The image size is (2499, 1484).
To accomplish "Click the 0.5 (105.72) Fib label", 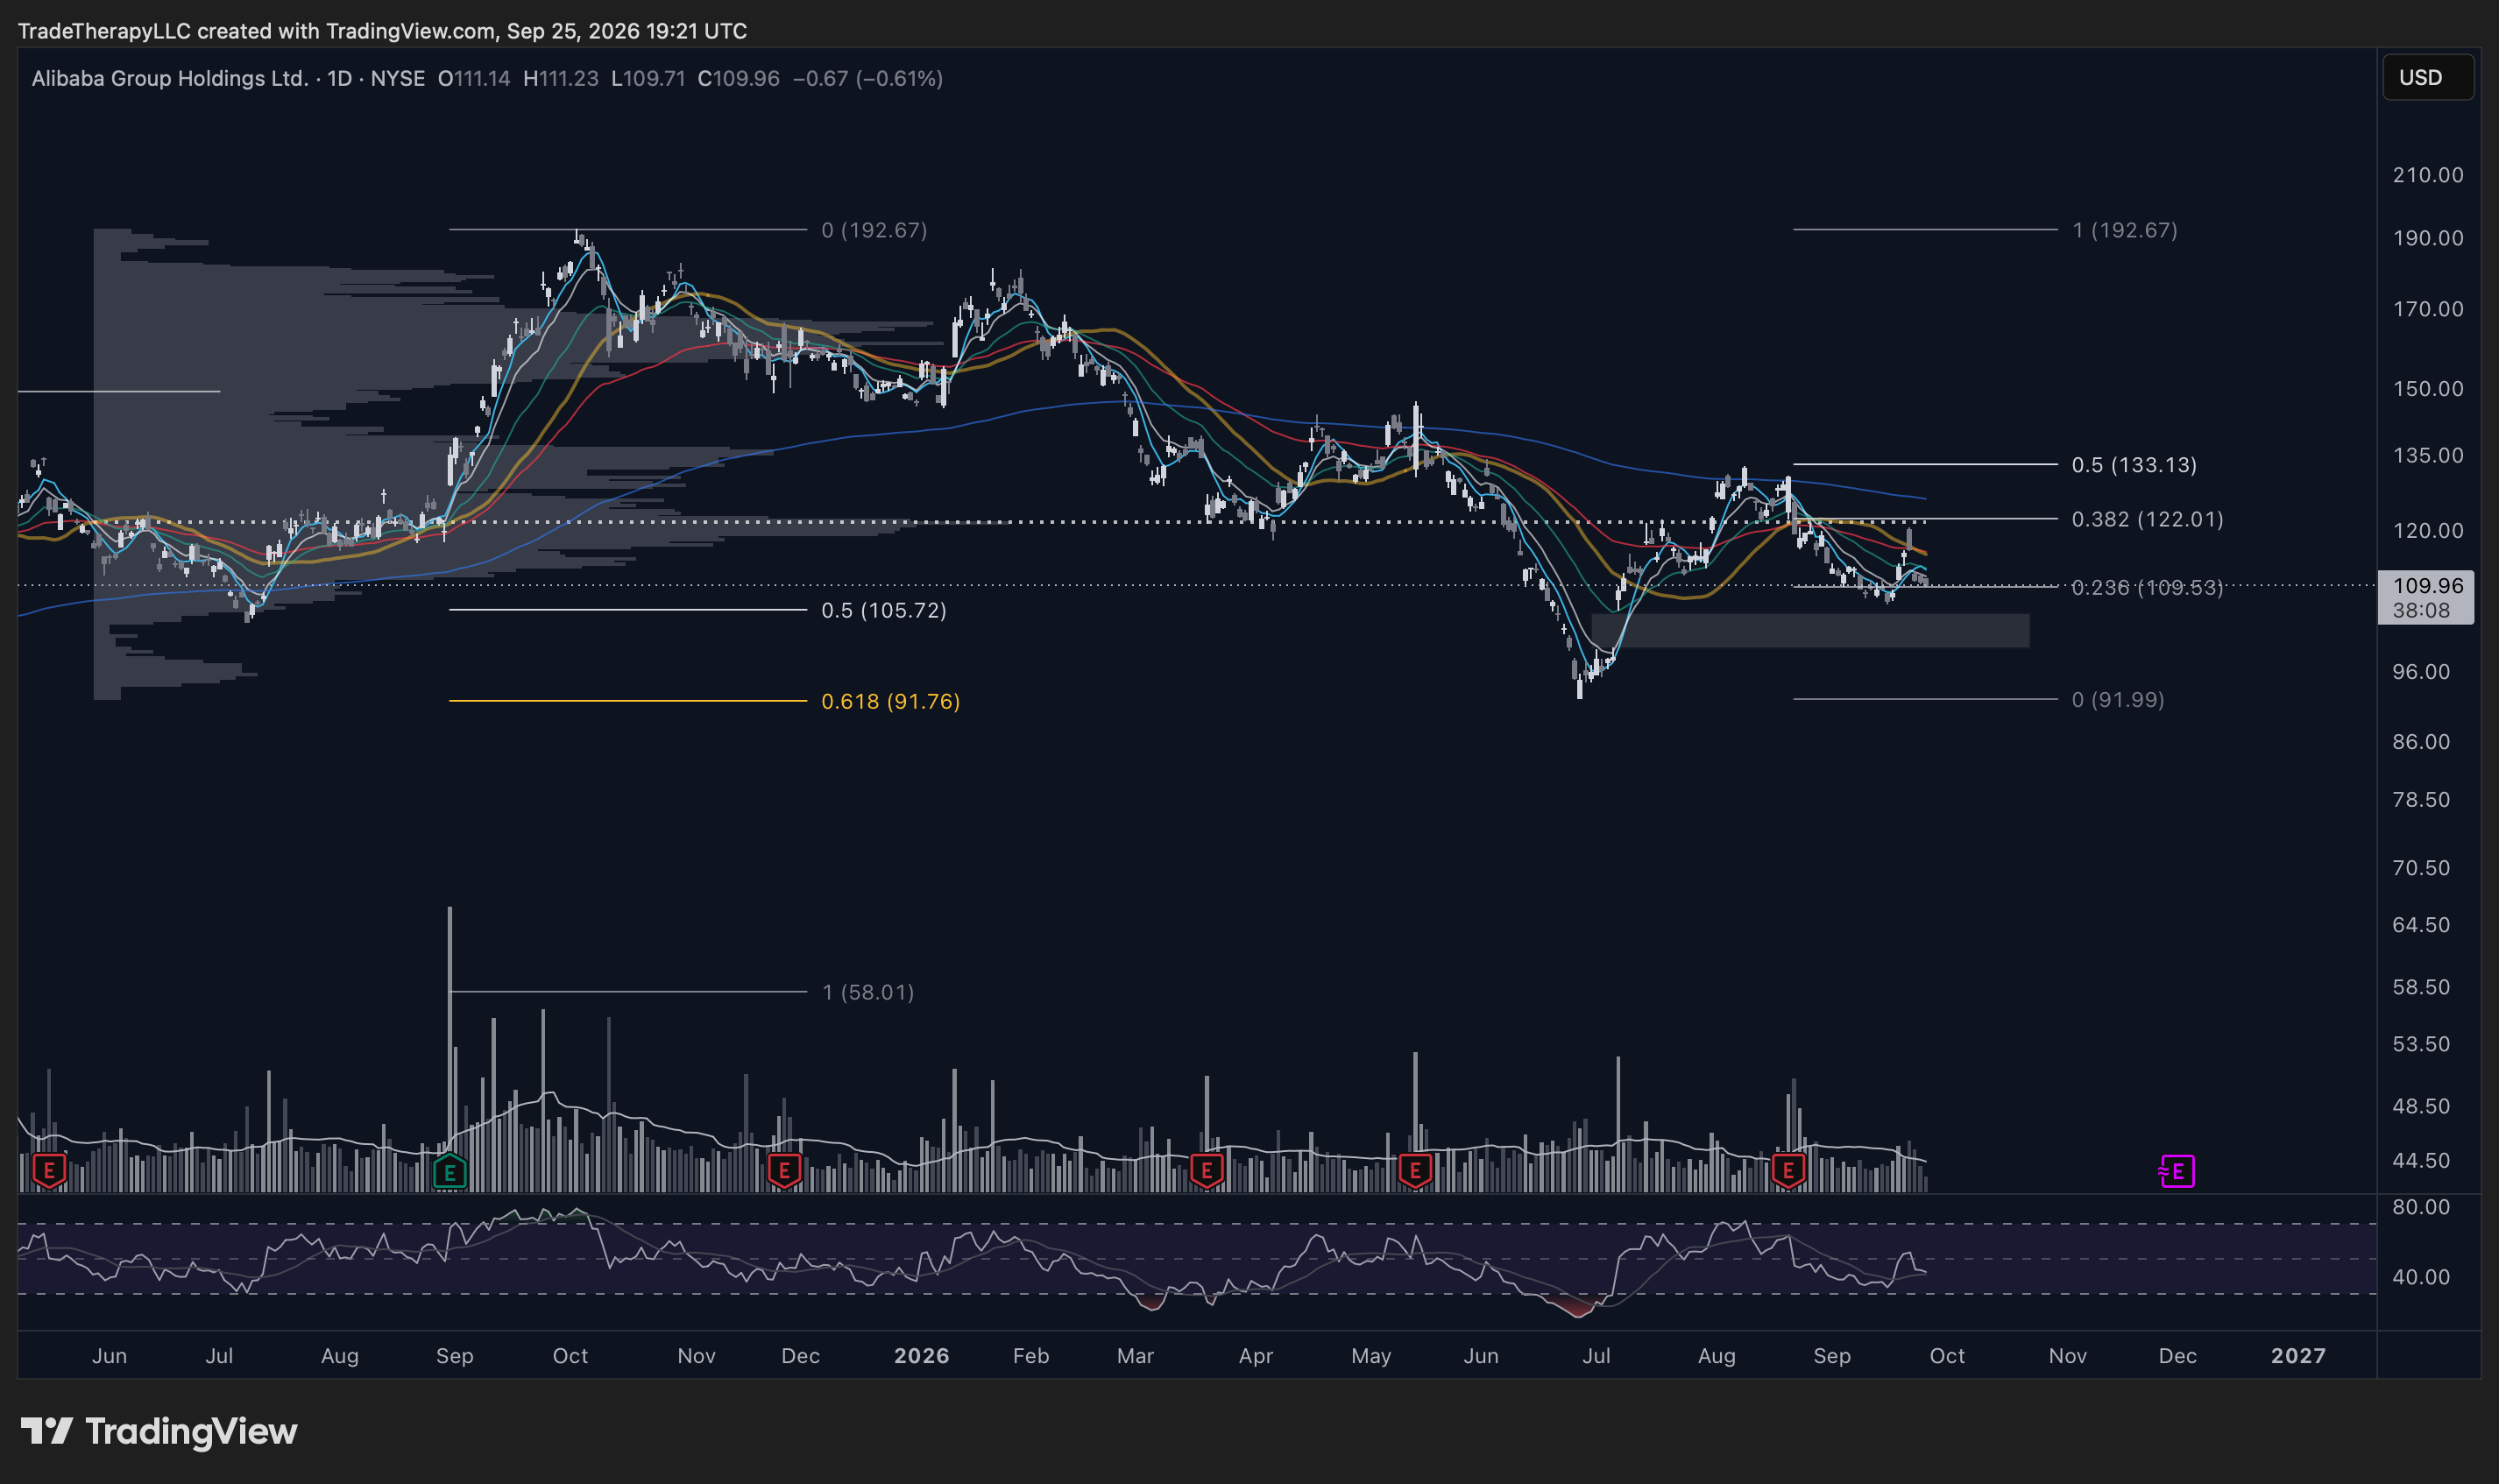I will [884, 610].
